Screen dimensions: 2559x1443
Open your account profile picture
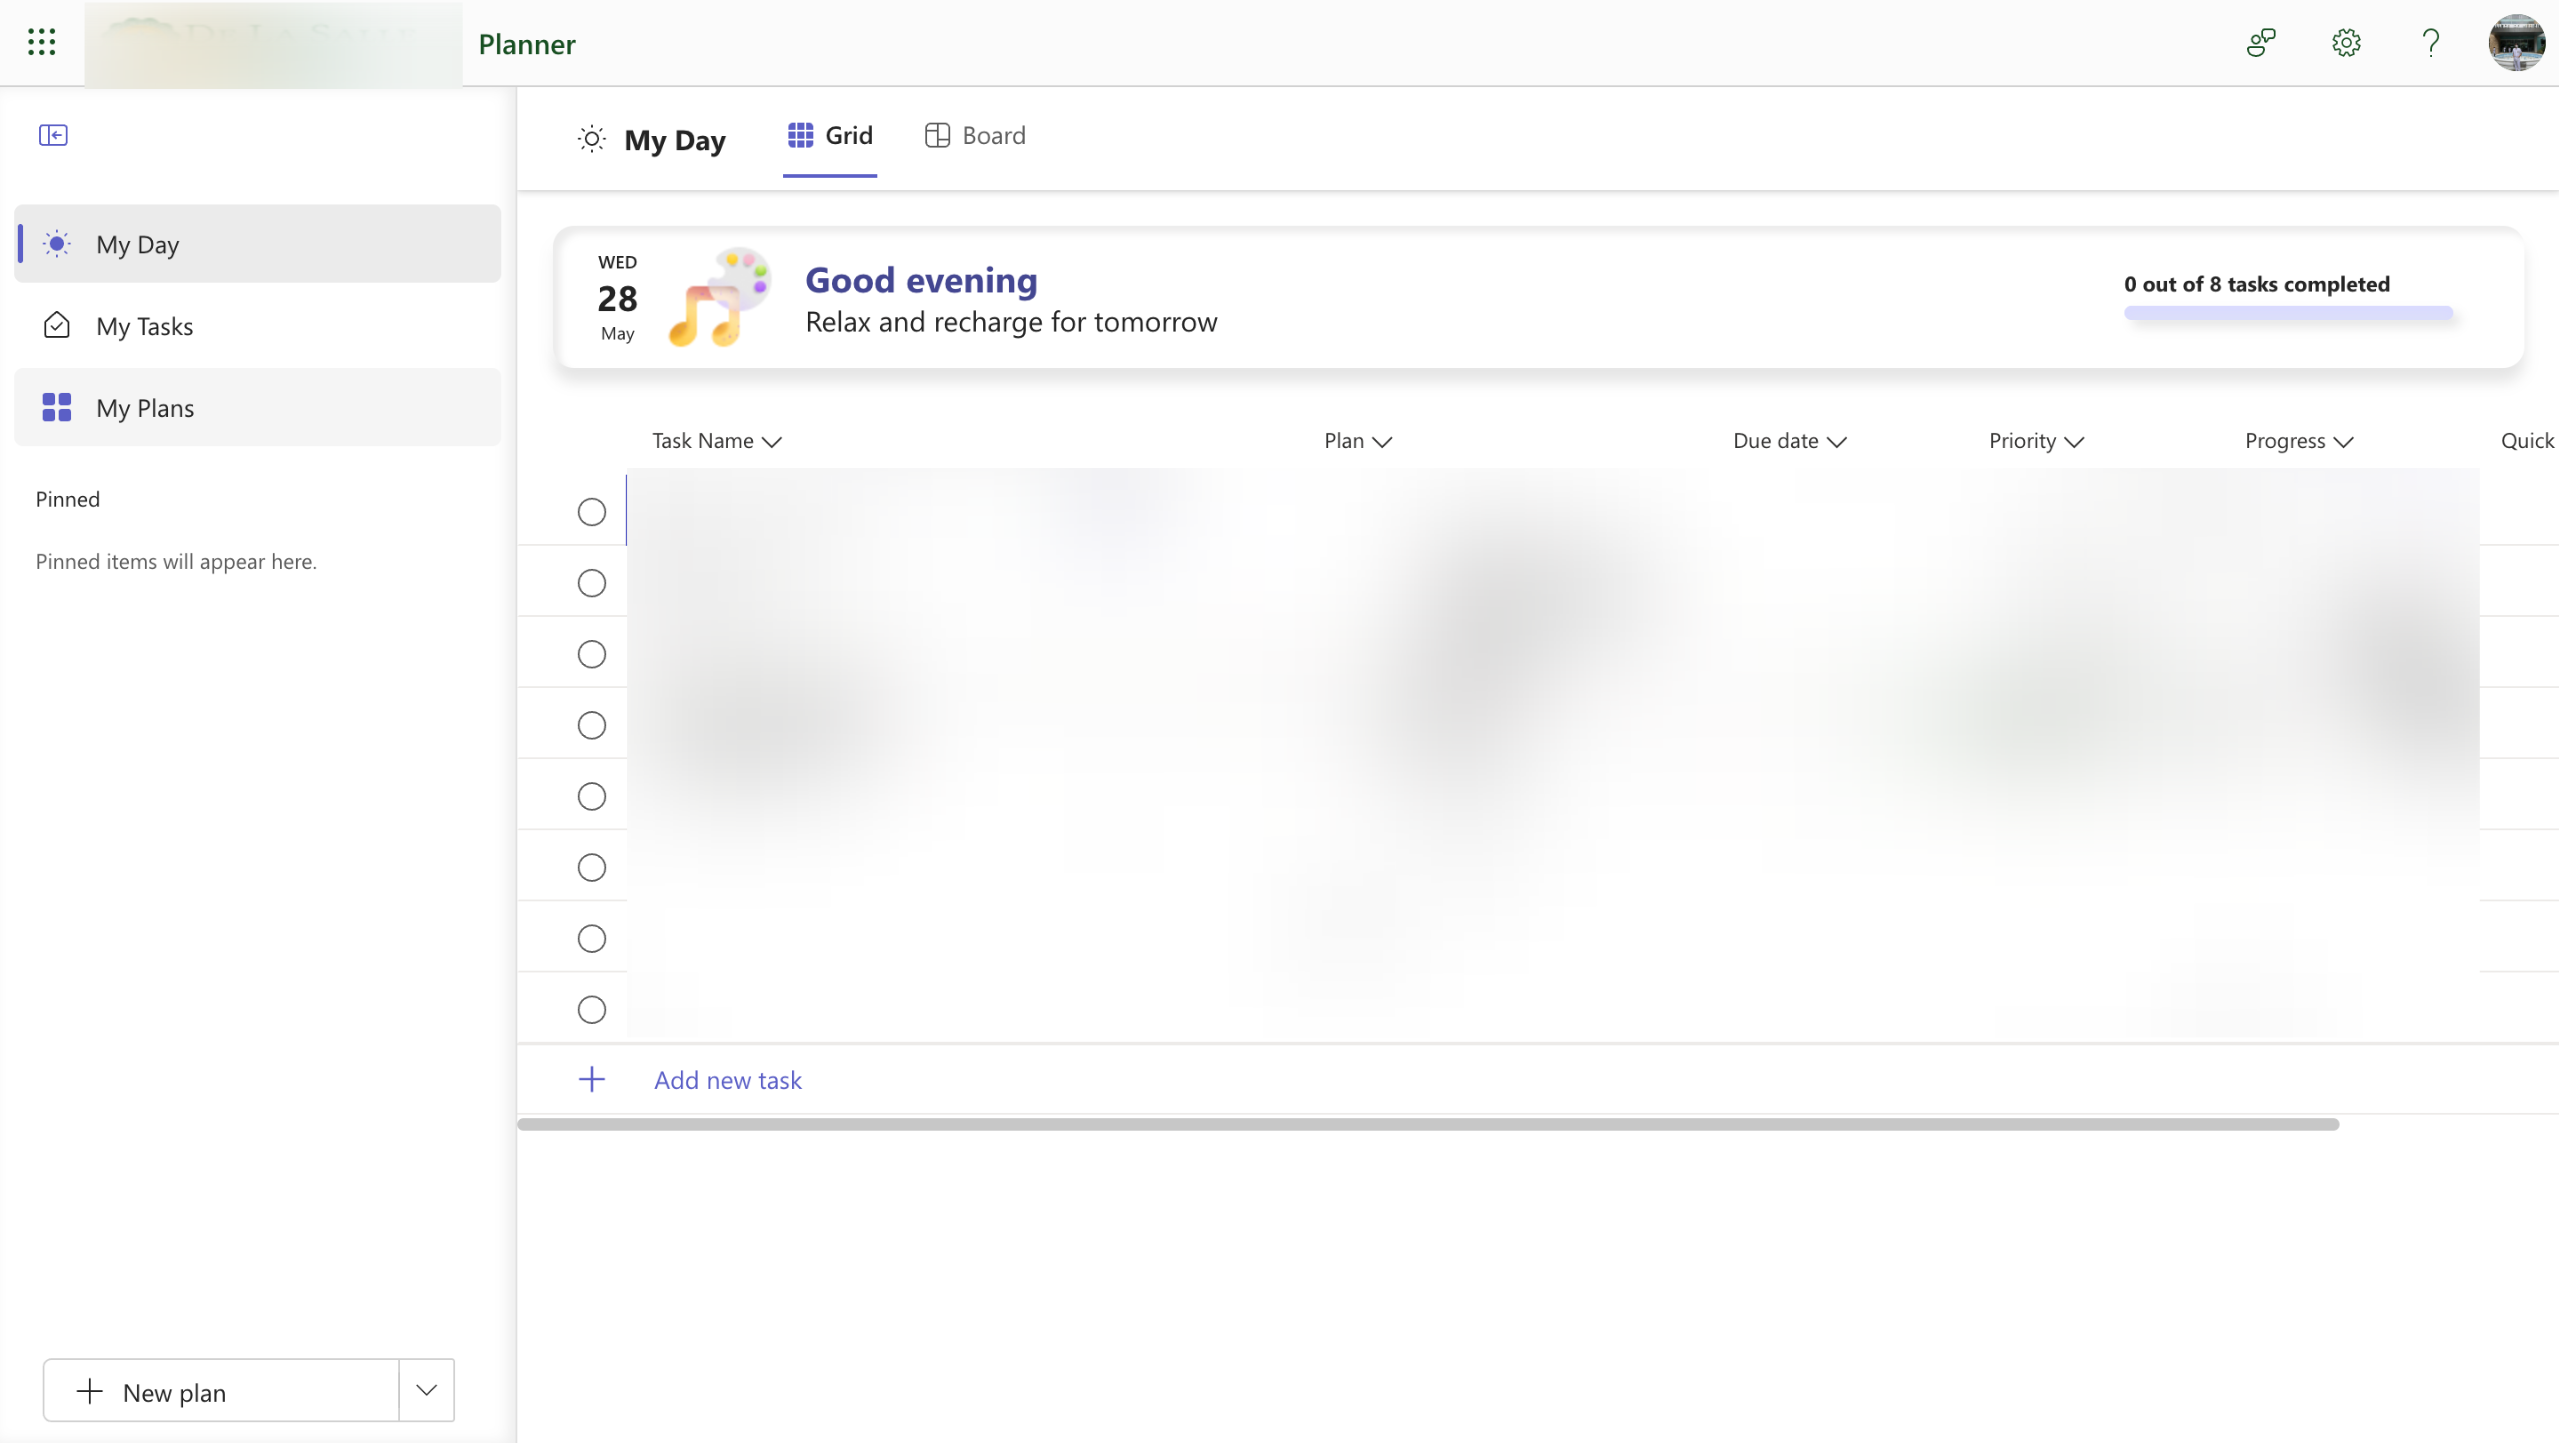coord(2516,43)
